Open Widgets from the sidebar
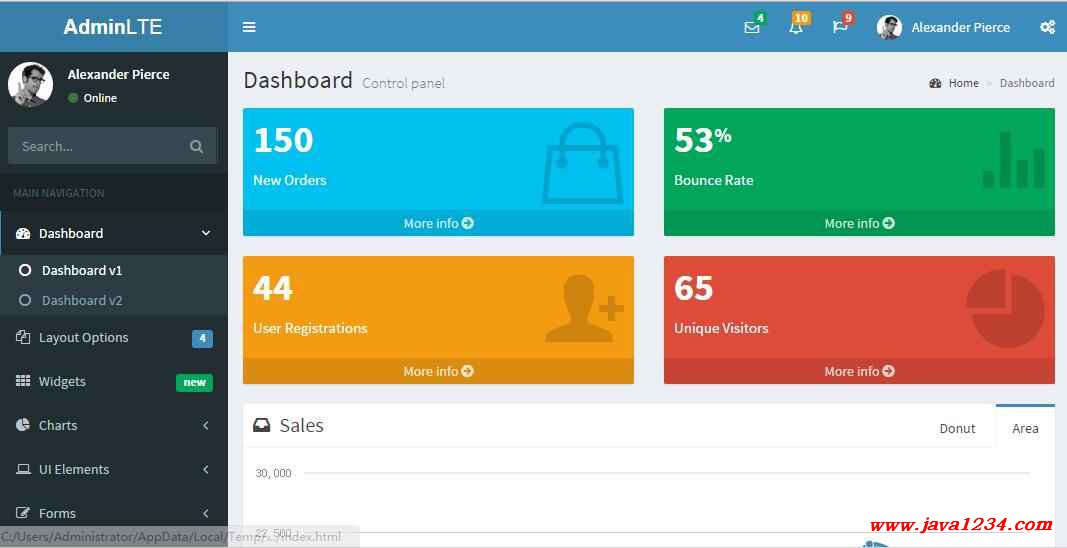 coord(62,381)
